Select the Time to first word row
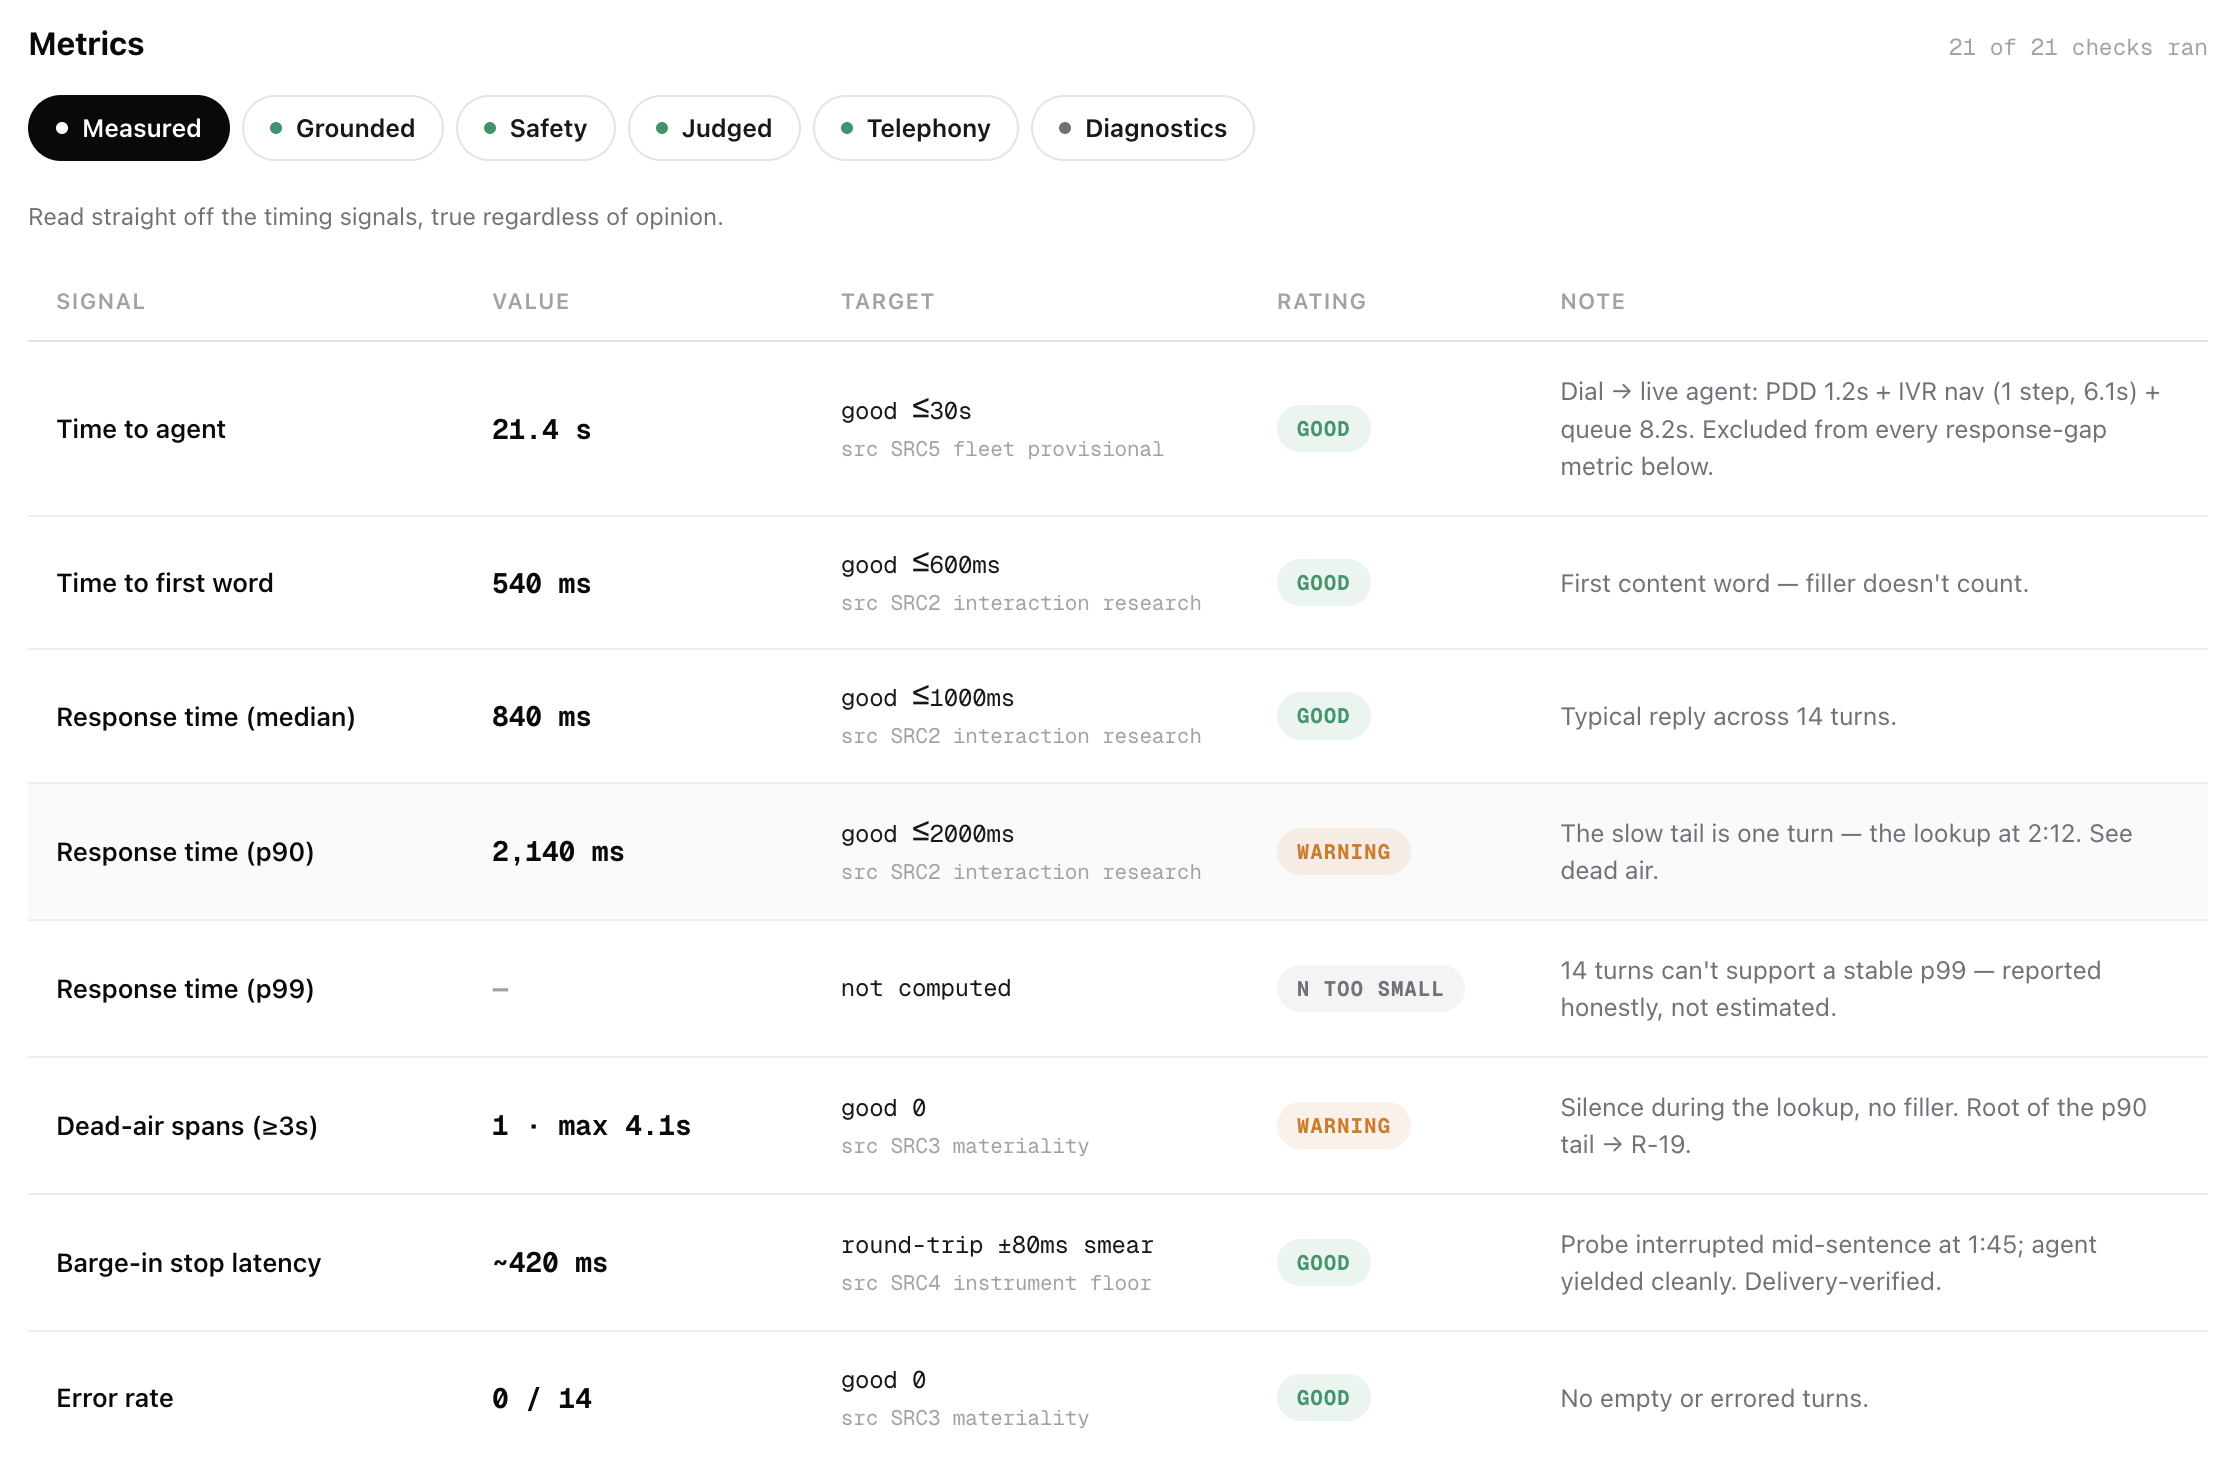This screenshot has width=2228, height=1468. pyautogui.click(x=1118, y=583)
